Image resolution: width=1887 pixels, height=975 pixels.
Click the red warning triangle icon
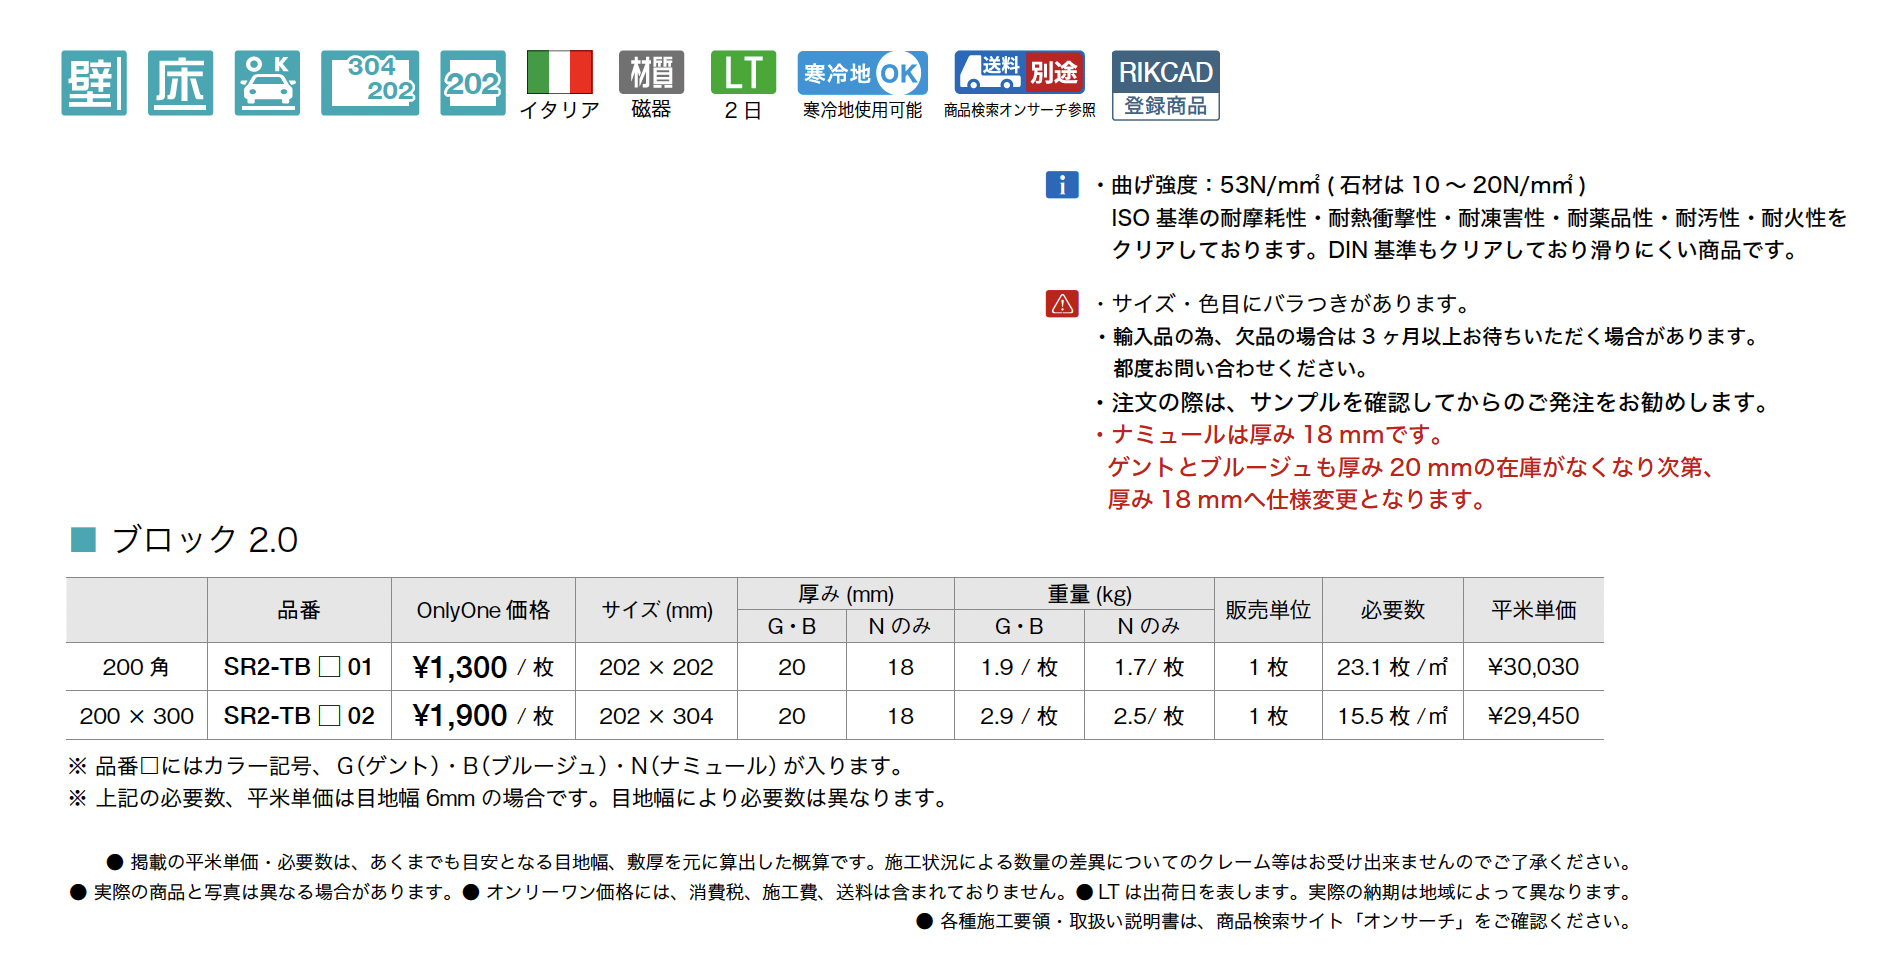1061,304
